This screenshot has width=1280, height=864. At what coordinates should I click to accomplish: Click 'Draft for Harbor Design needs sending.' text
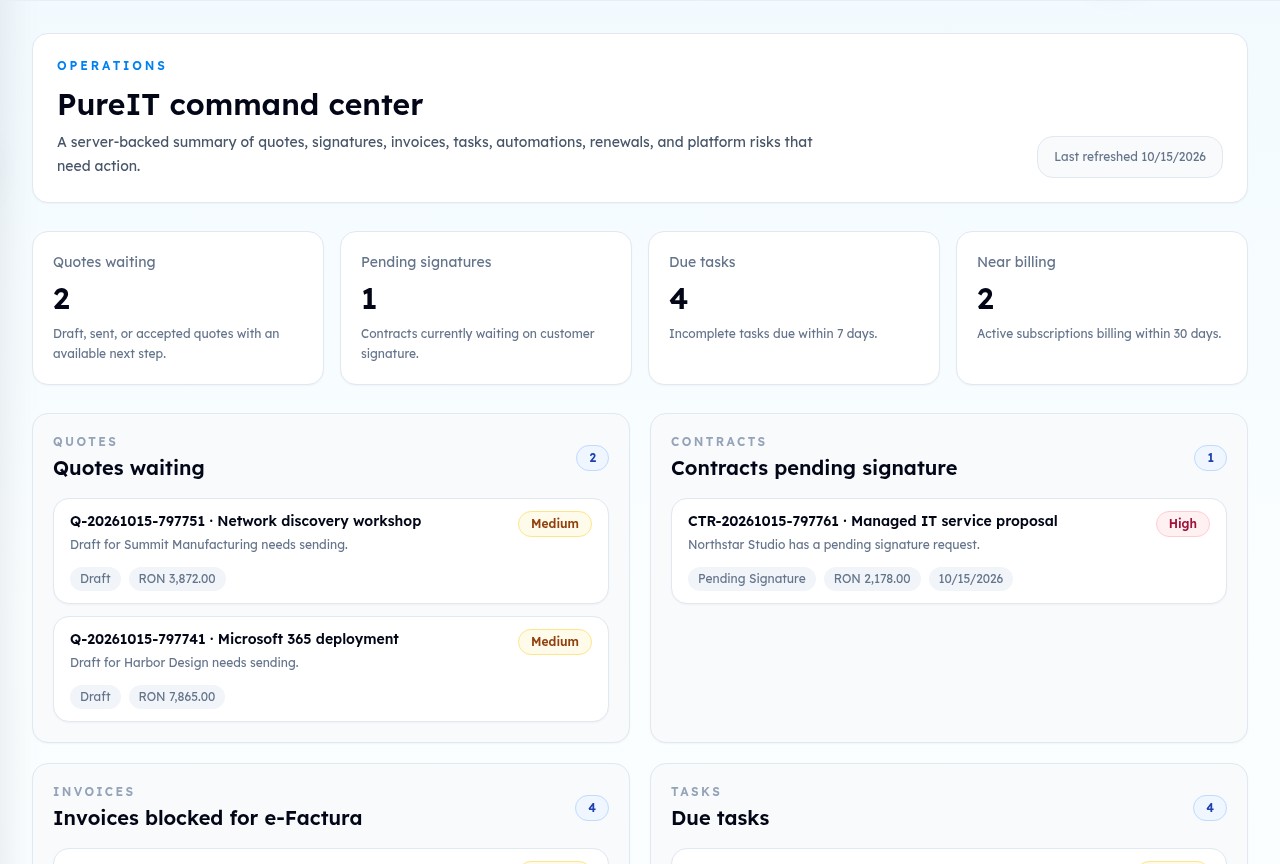[184, 663]
